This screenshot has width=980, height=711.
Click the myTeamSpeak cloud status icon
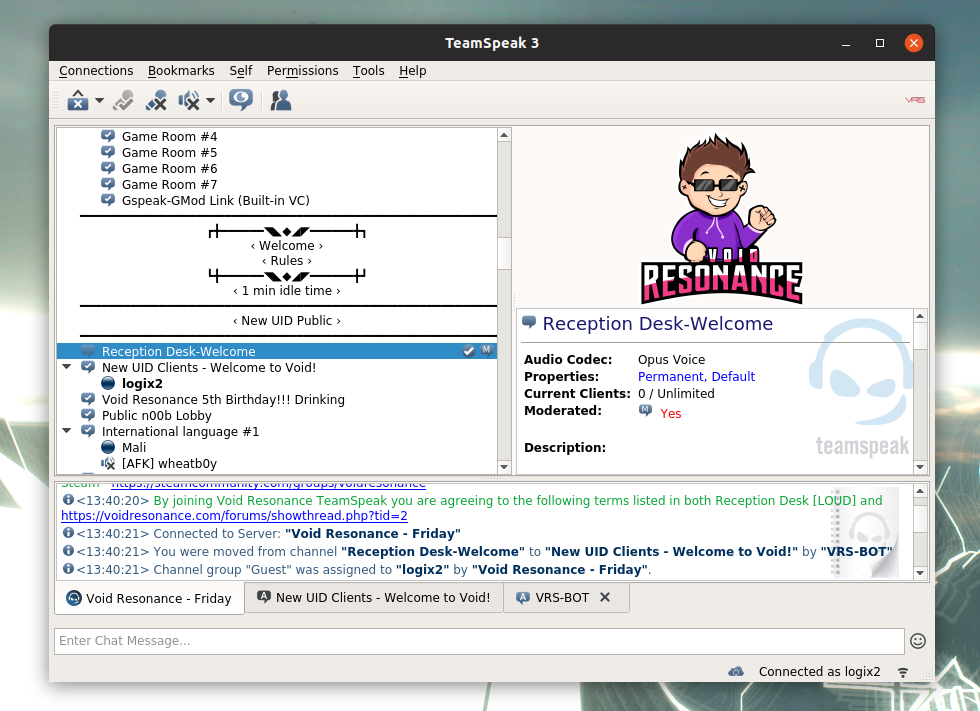coord(736,672)
